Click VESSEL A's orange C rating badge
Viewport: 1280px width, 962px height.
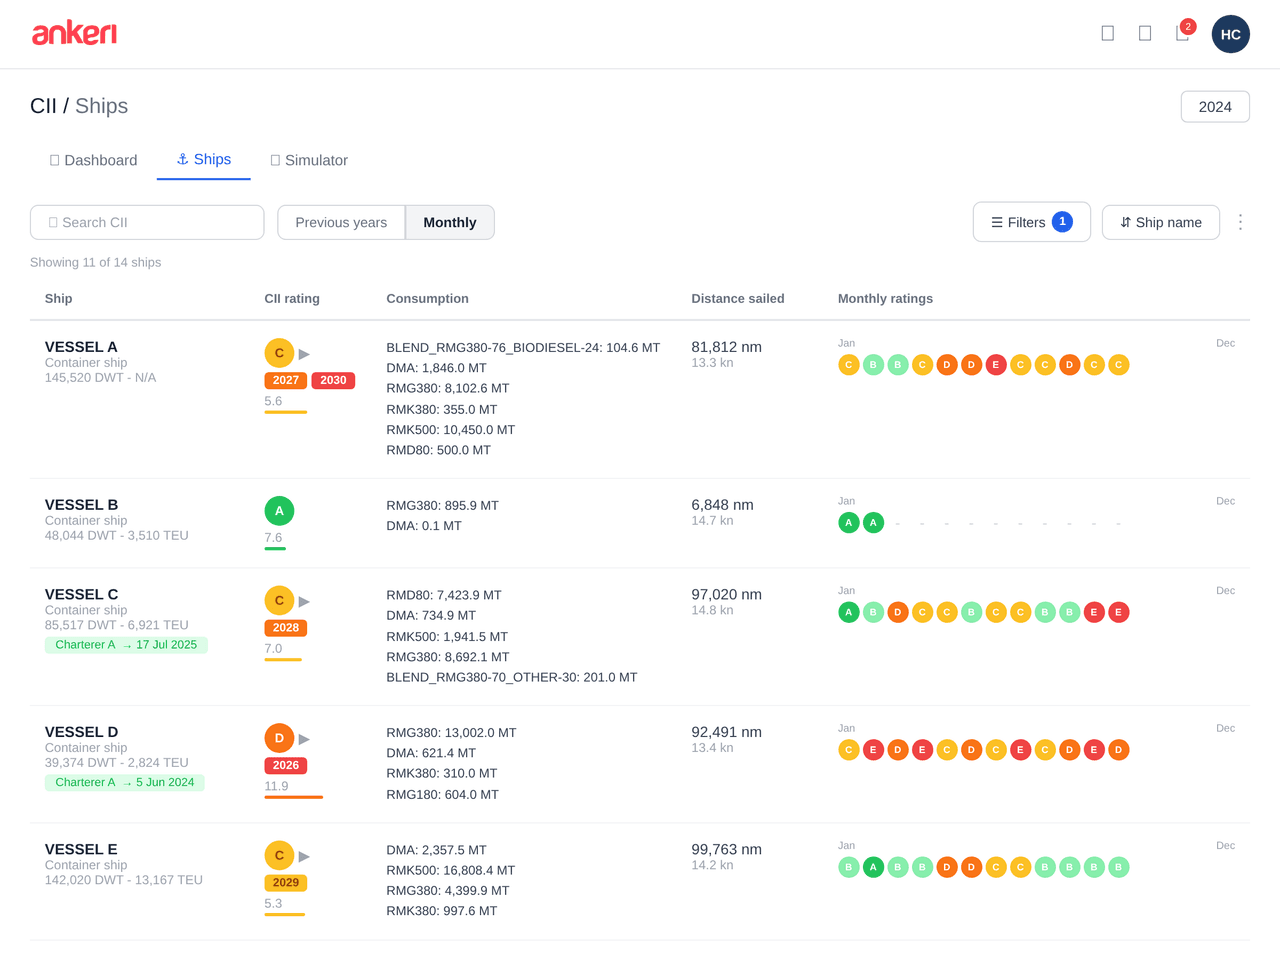279,353
